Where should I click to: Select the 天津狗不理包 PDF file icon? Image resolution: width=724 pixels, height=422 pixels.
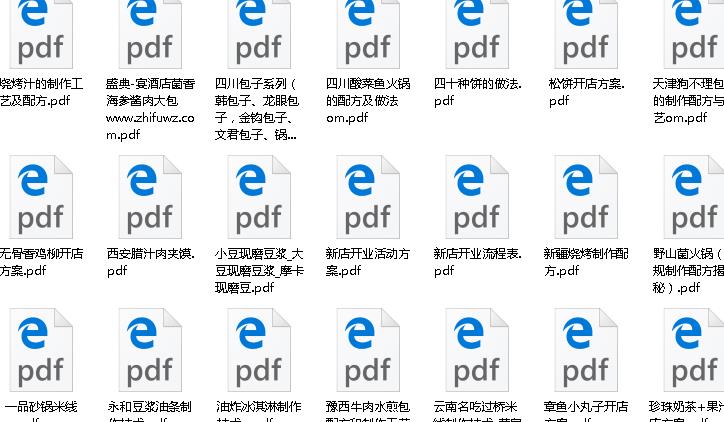pos(694,34)
